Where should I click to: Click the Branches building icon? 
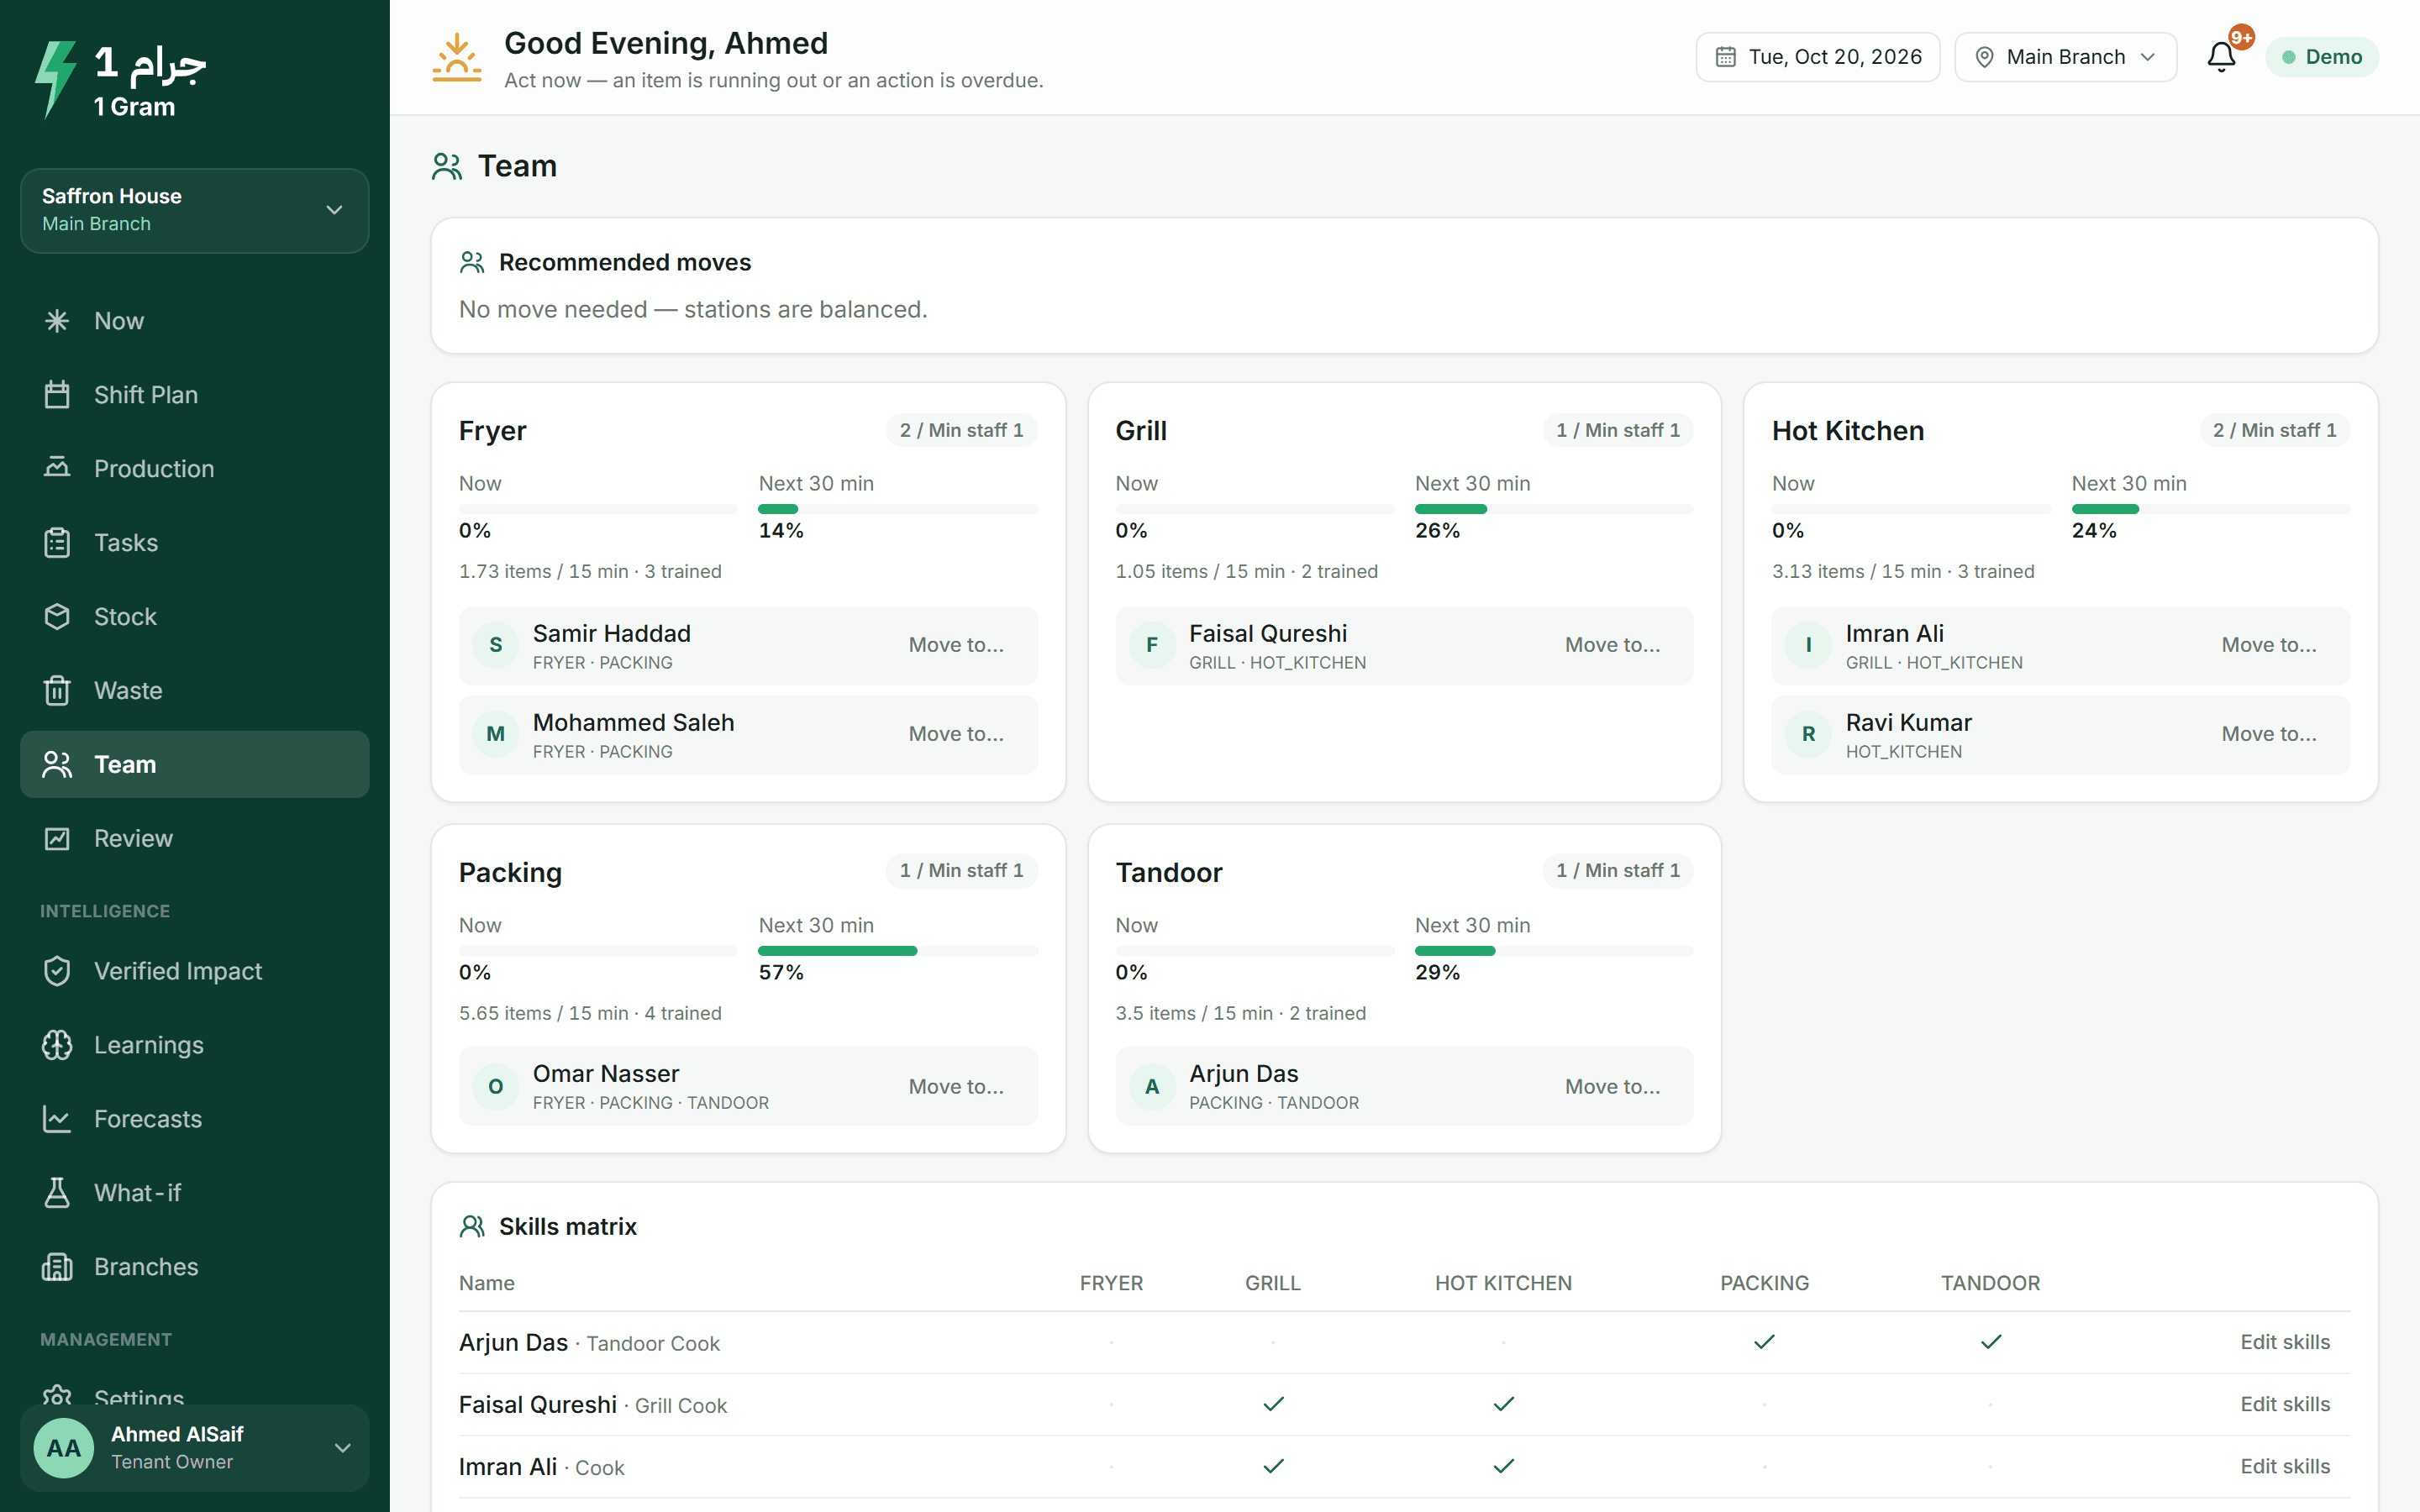pyautogui.click(x=57, y=1267)
